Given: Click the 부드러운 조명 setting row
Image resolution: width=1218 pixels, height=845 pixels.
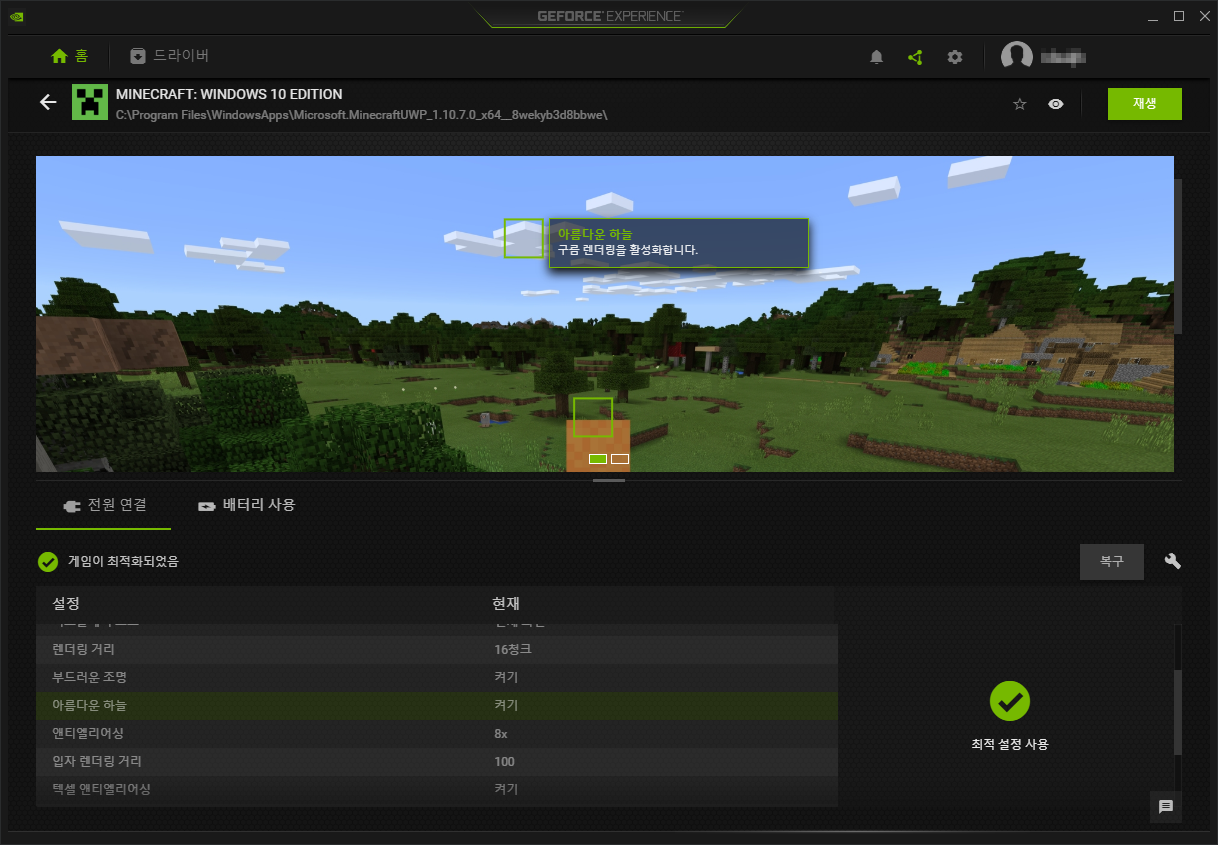Looking at the screenshot, I should click(x=436, y=677).
